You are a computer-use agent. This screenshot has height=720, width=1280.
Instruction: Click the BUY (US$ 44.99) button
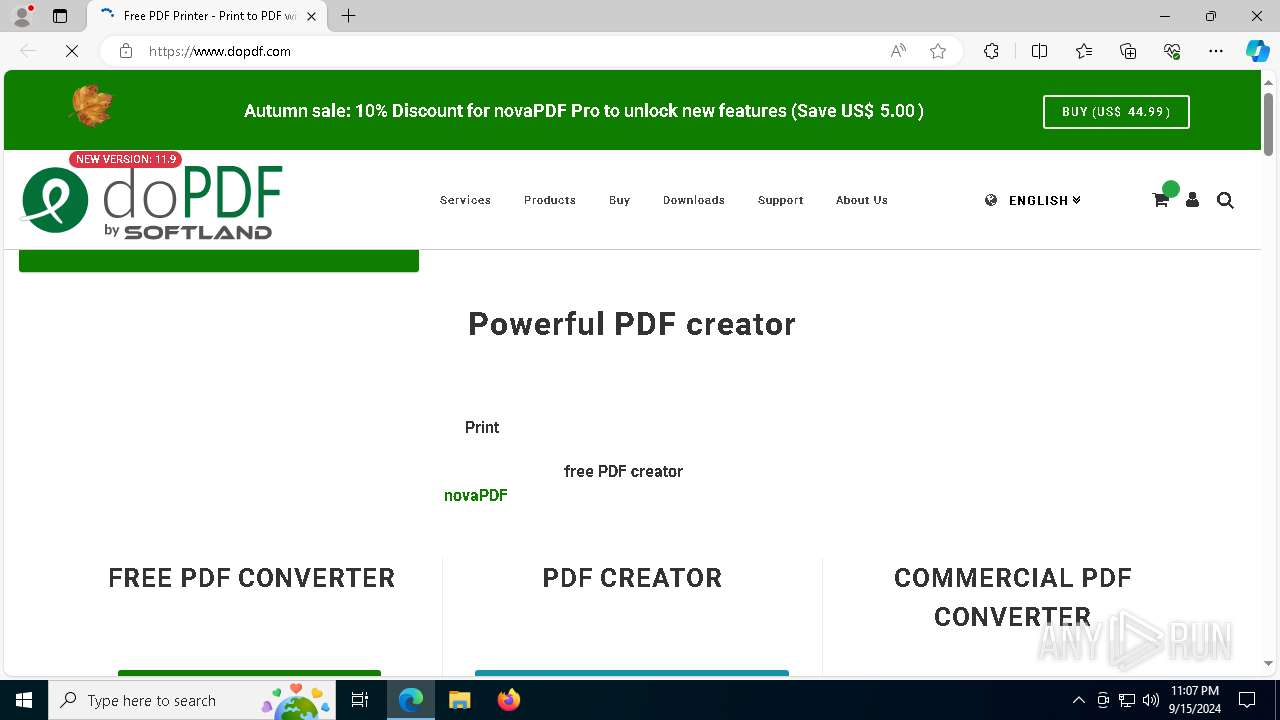1116,112
